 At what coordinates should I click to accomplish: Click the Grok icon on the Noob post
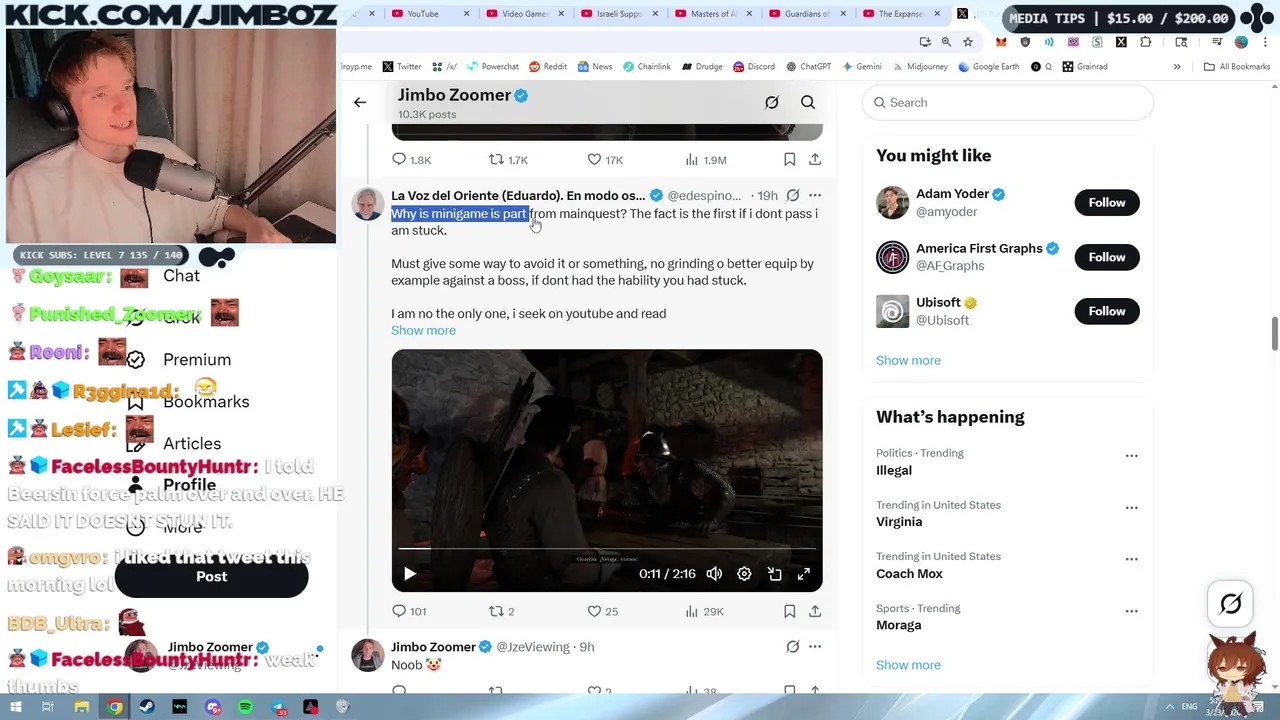click(793, 647)
